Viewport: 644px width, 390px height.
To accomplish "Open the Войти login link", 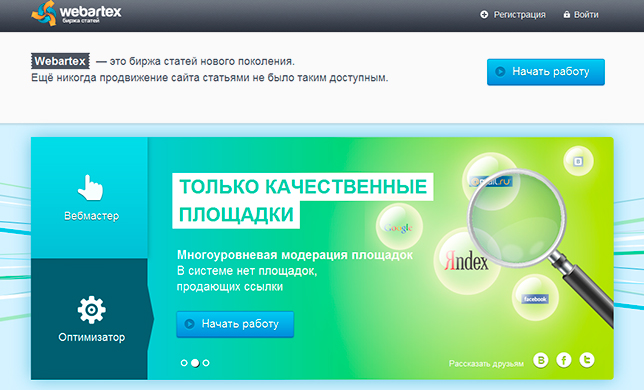I will (x=586, y=15).
